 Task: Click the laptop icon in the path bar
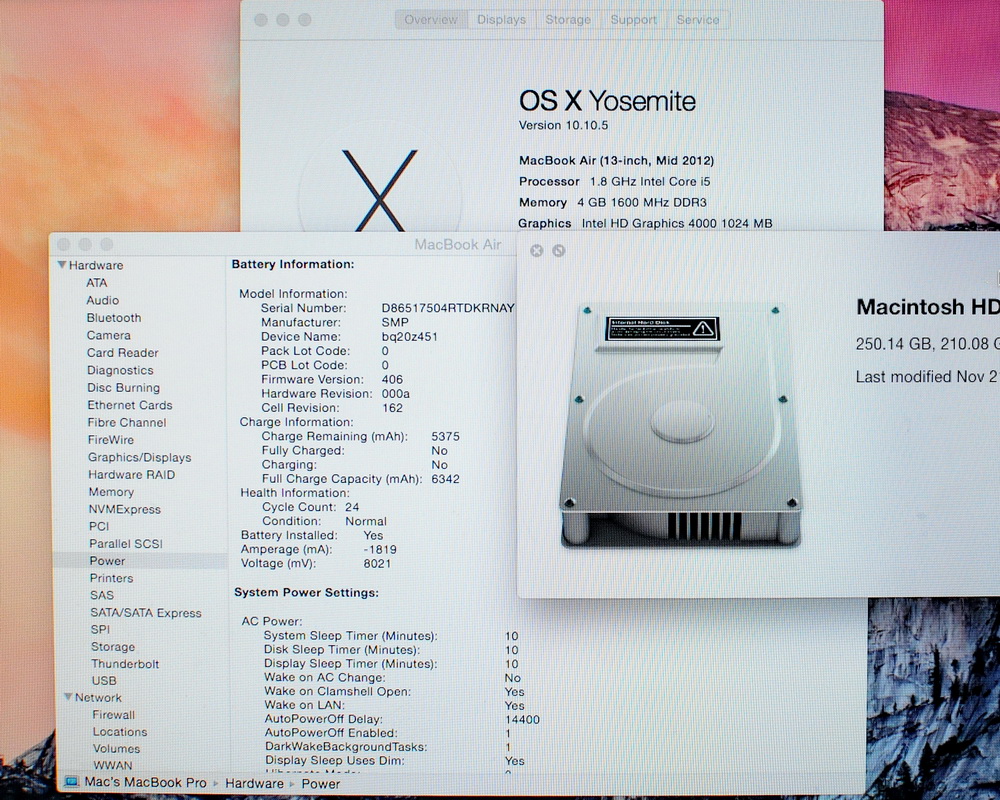pyautogui.click(x=71, y=782)
